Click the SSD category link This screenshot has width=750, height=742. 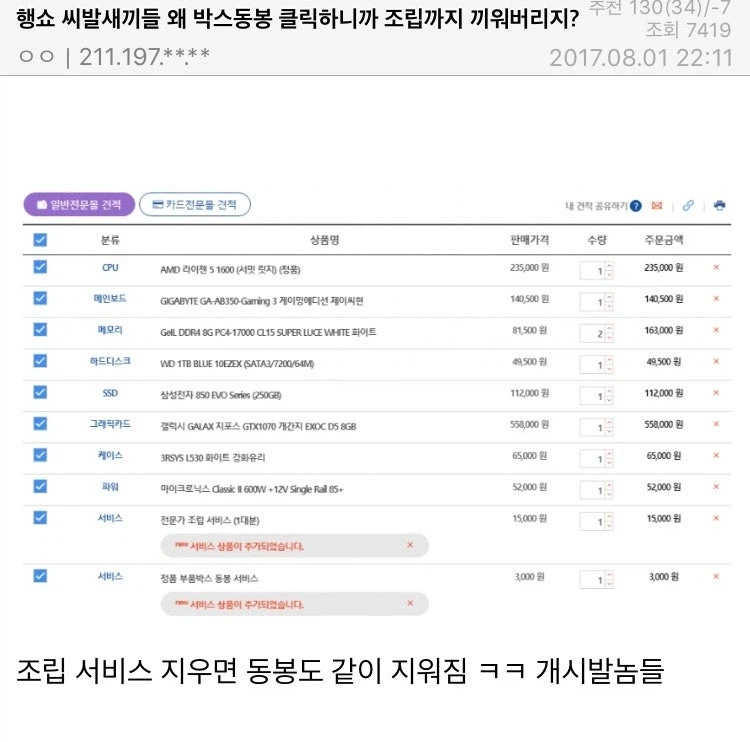(x=110, y=393)
